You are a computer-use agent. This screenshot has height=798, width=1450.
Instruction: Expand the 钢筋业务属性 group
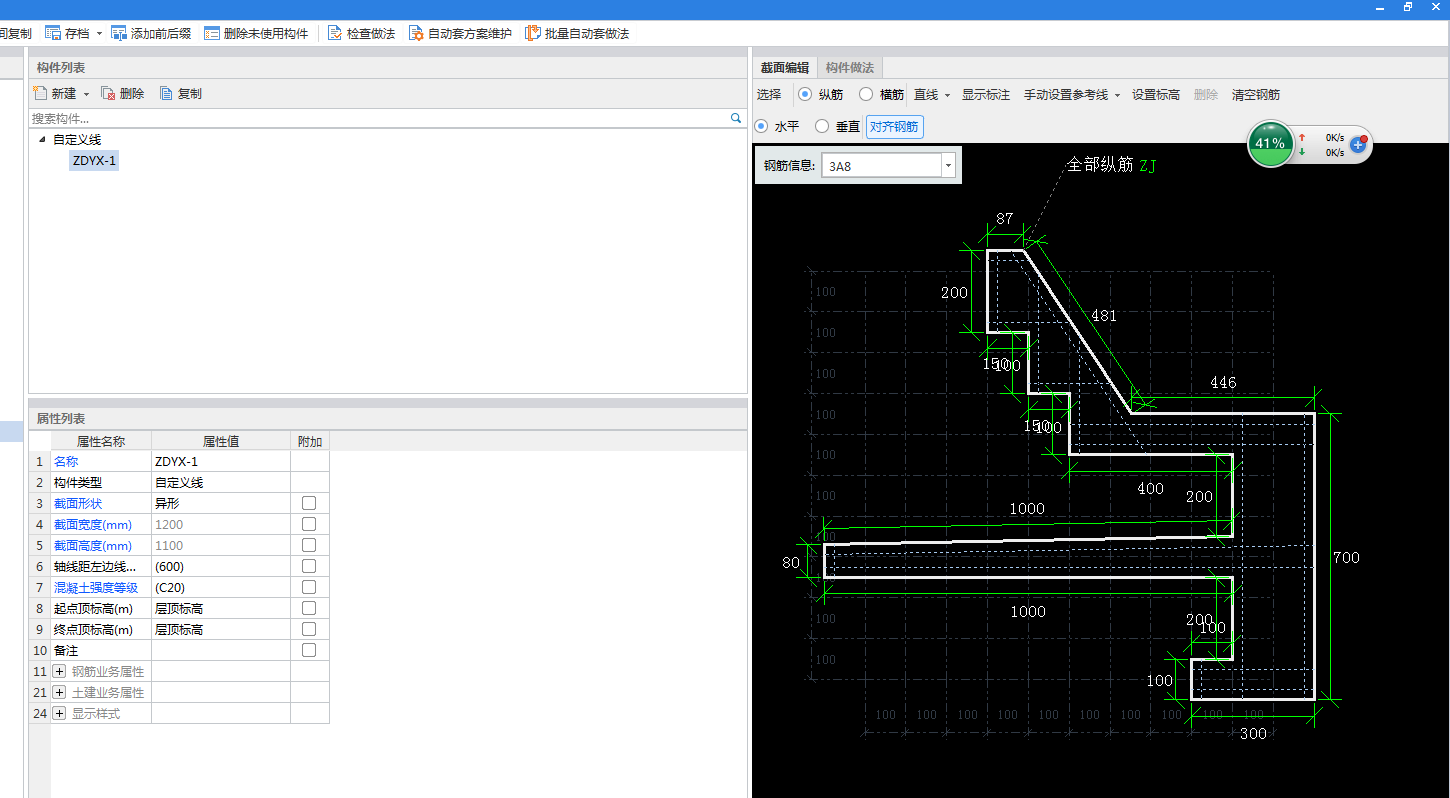pos(59,672)
